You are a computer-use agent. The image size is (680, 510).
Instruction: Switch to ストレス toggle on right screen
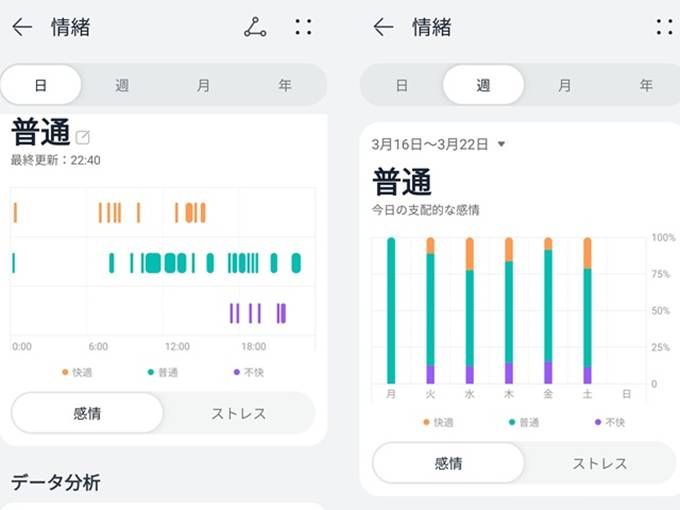pyautogui.click(x=599, y=463)
